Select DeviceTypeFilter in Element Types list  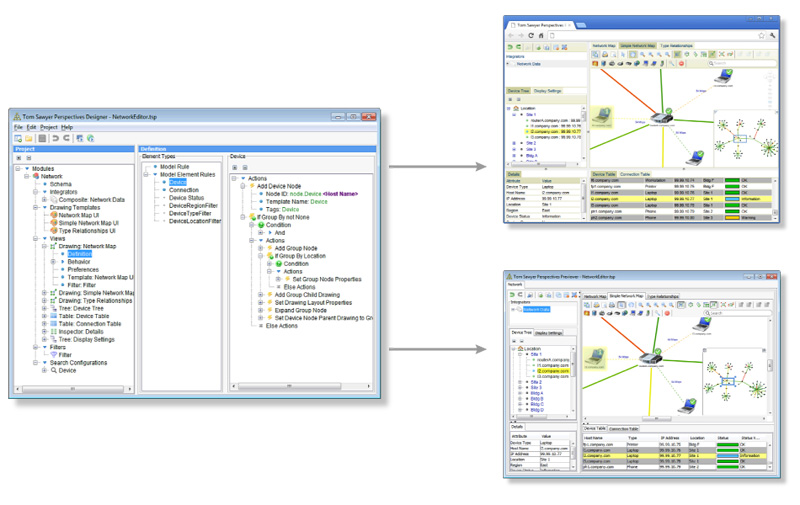[x=190, y=213]
